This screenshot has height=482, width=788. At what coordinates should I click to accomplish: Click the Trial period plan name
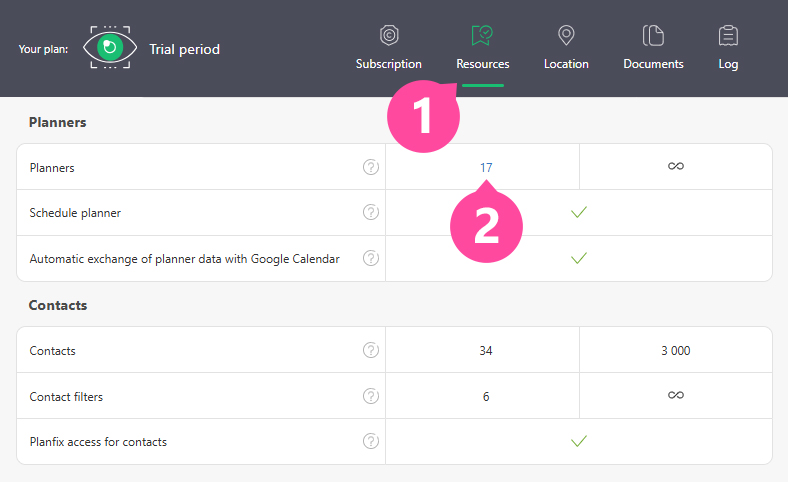point(184,49)
